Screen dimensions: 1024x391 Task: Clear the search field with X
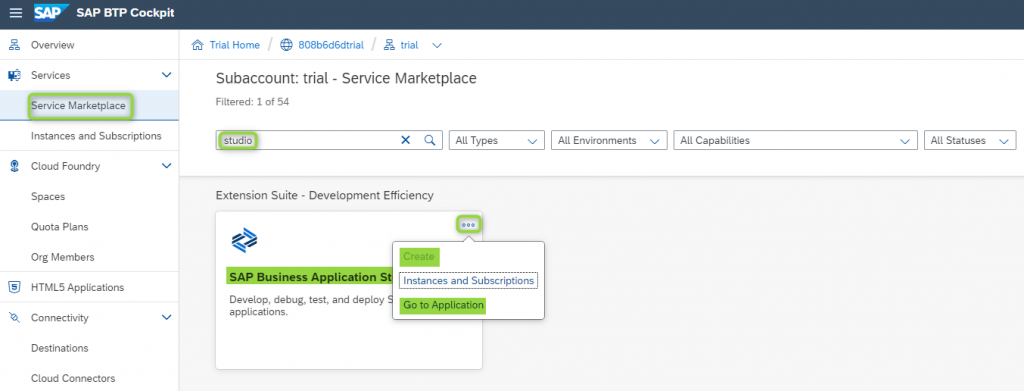click(406, 140)
